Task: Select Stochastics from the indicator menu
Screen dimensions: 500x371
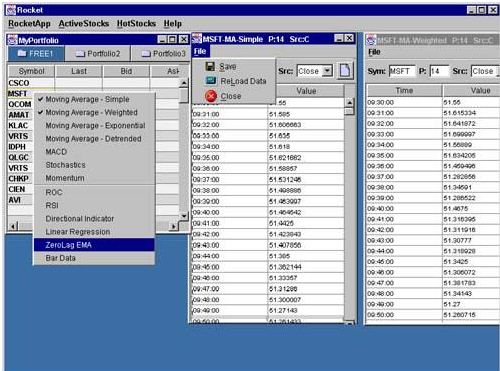Action: [x=94, y=165]
